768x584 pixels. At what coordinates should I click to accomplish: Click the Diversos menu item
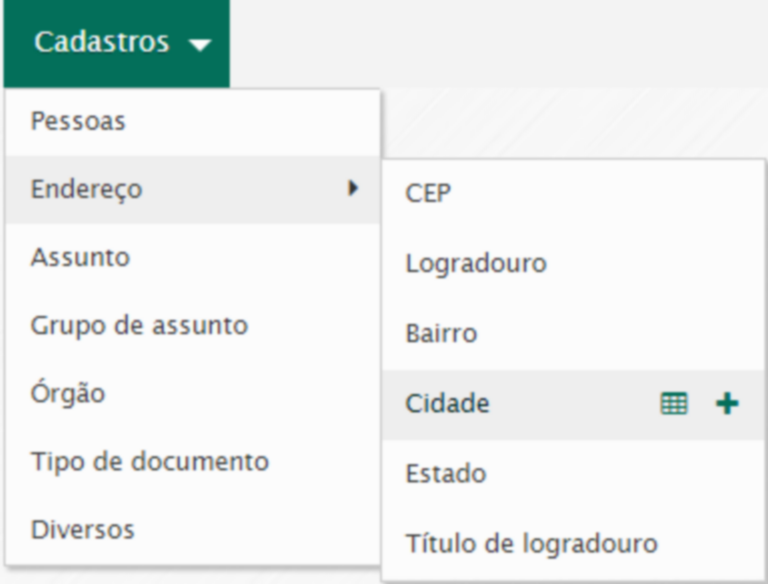click(82, 529)
